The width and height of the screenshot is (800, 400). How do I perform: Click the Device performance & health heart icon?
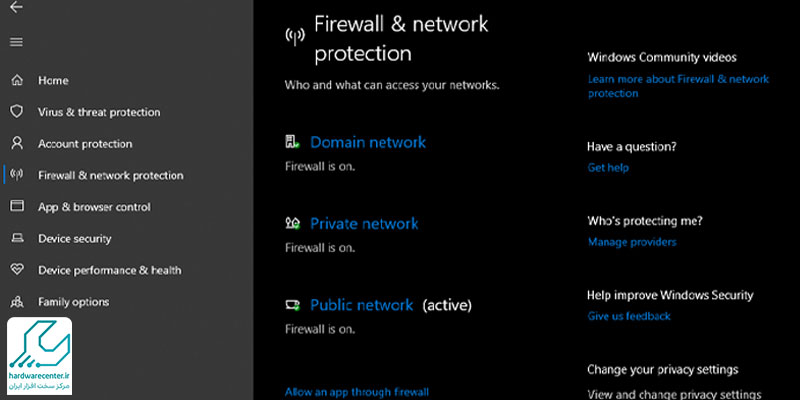[x=17, y=270]
